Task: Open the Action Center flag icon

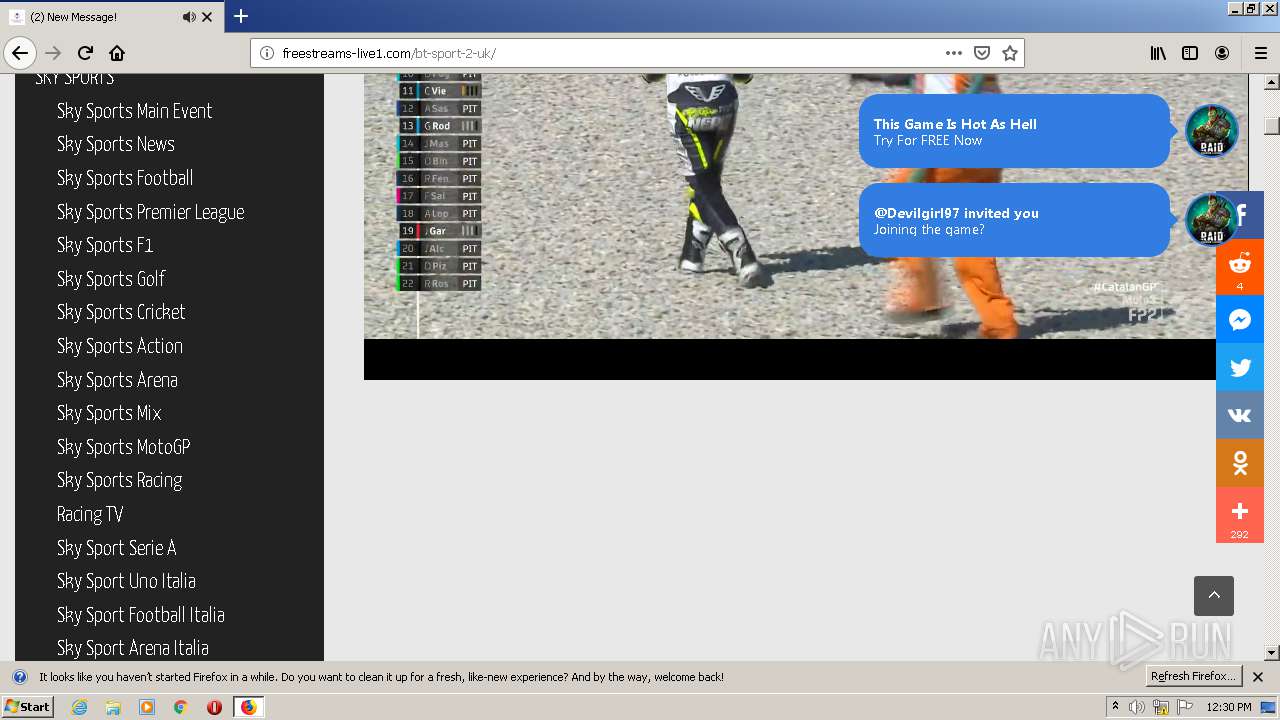Action: point(1185,707)
